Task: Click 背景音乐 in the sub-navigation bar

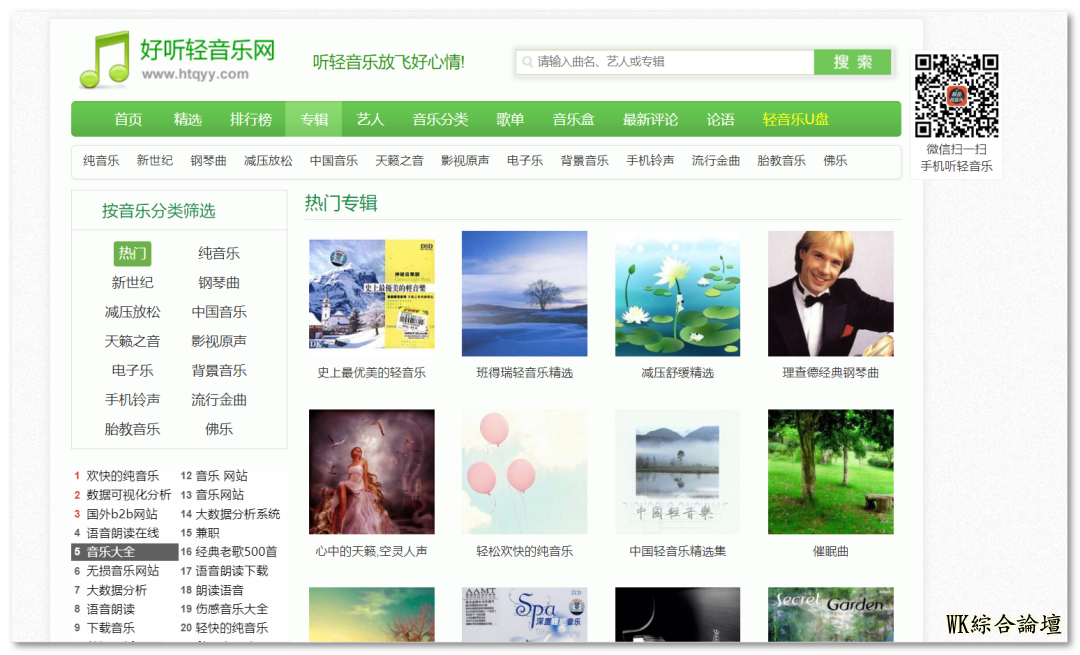Action: click(x=584, y=160)
